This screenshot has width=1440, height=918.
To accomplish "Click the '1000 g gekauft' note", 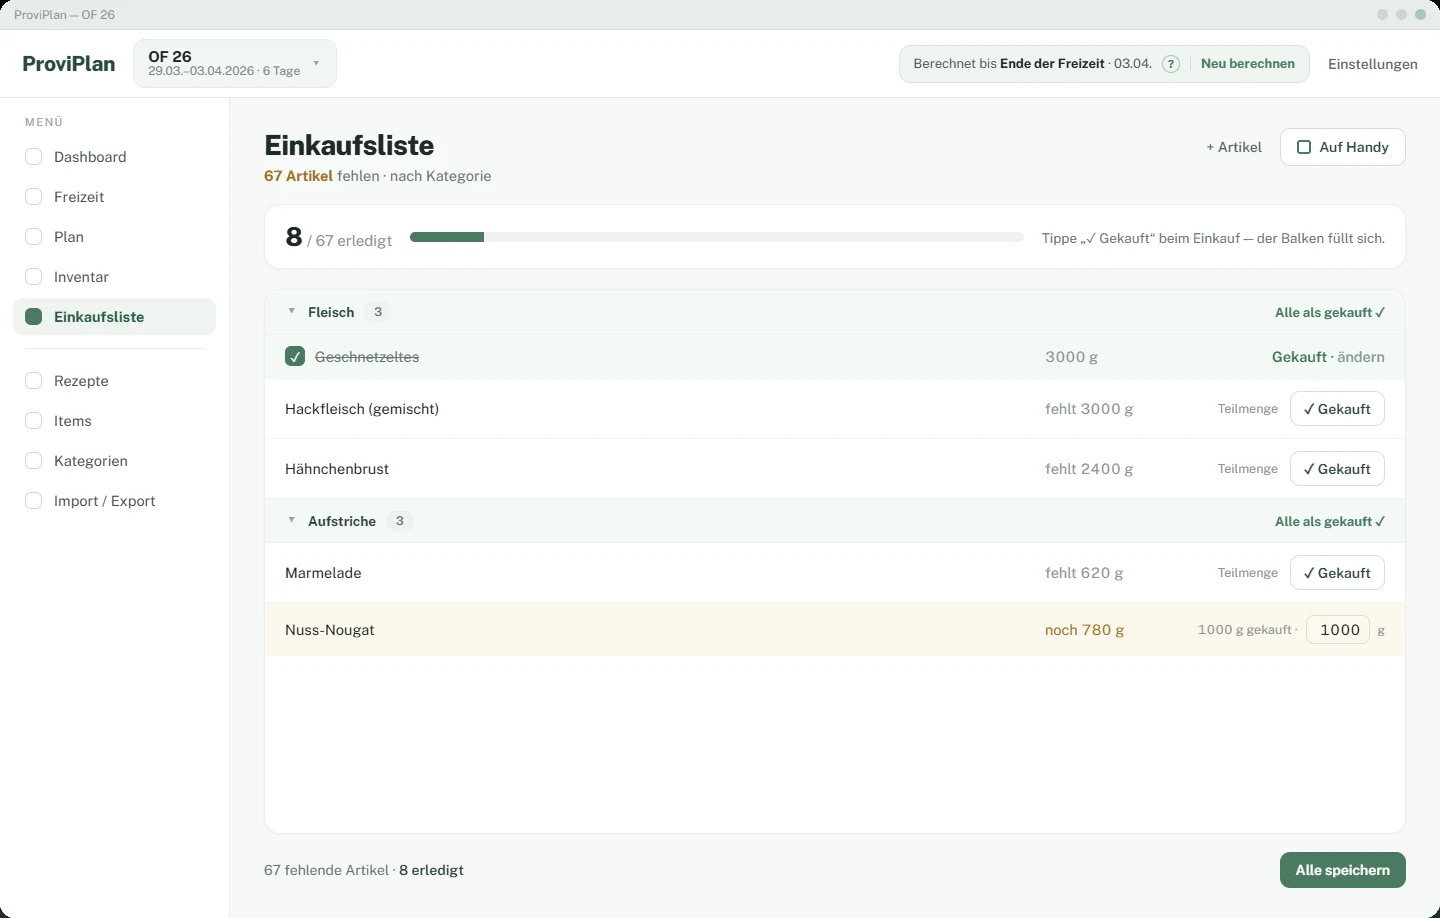I will [x=1245, y=630].
